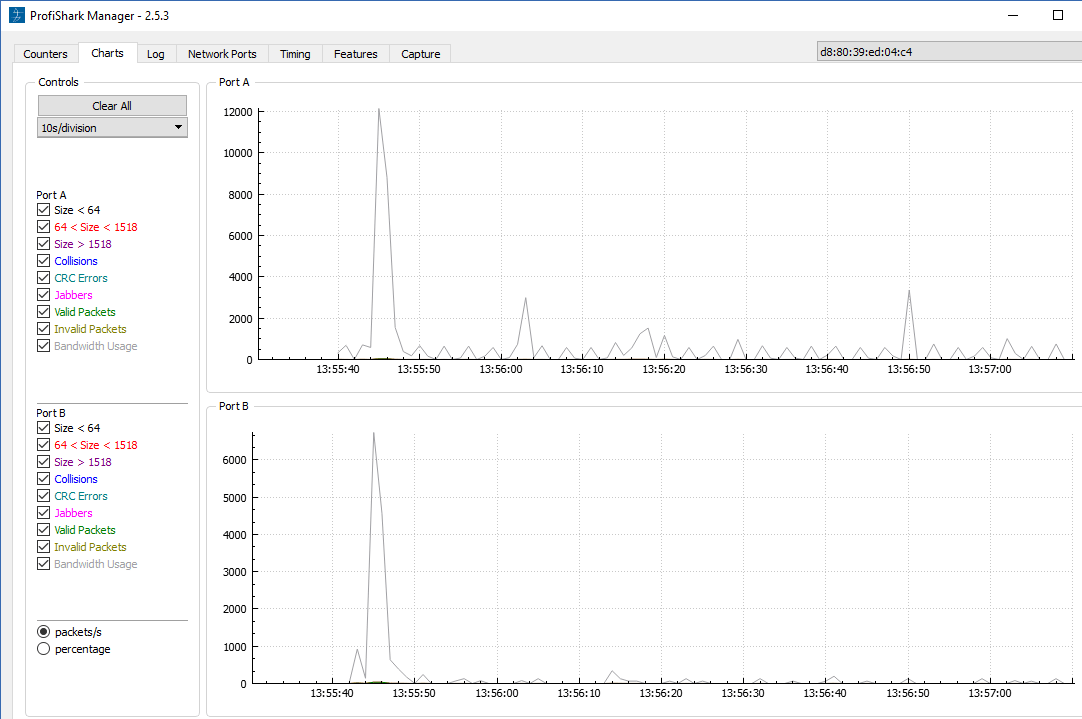This screenshot has height=719, width=1082.
Task: Toggle Port A CRC Errors checkbox
Action: pos(43,278)
